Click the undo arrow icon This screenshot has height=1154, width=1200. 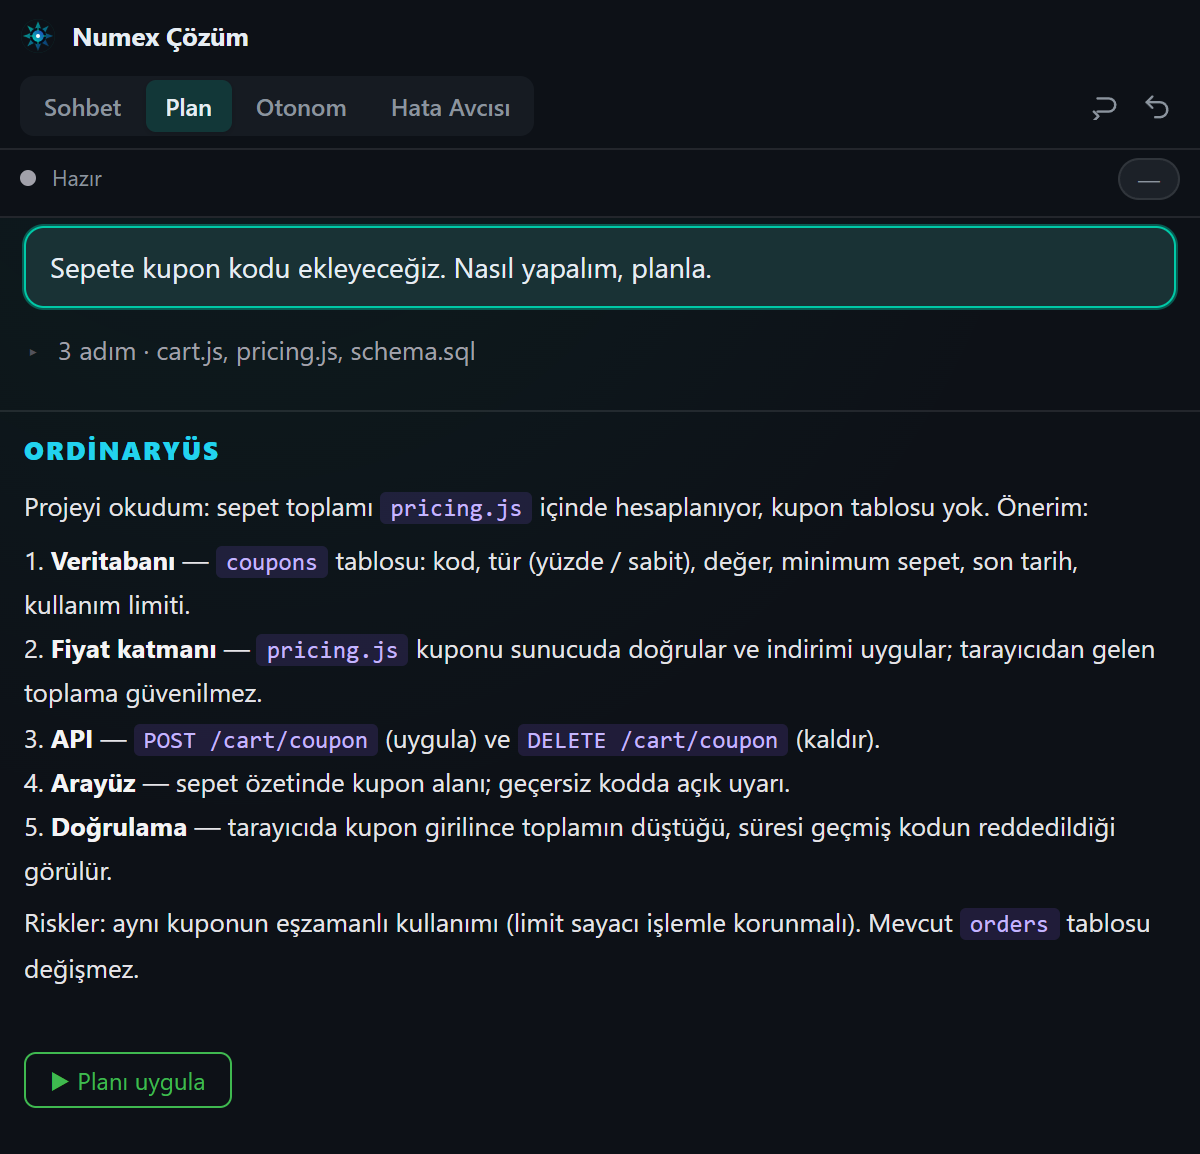tap(1157, 107)
